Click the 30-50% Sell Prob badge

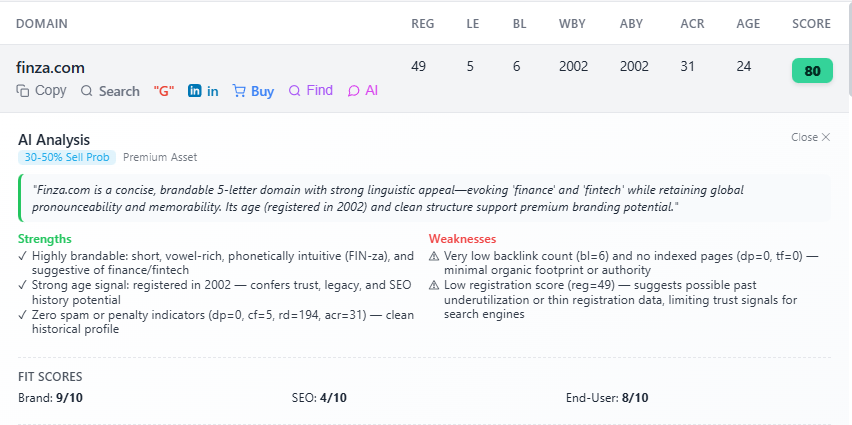point(66,157)
